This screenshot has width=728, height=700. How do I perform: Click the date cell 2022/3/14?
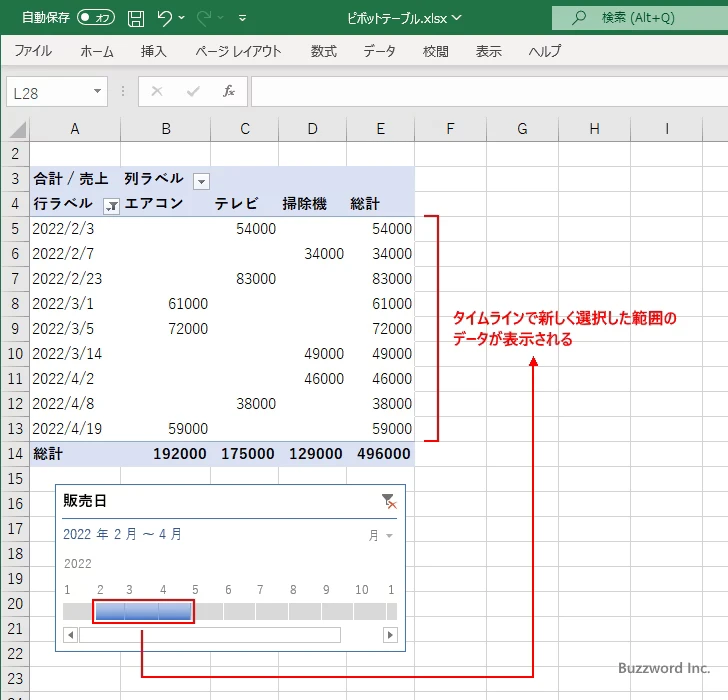(75, 354)
